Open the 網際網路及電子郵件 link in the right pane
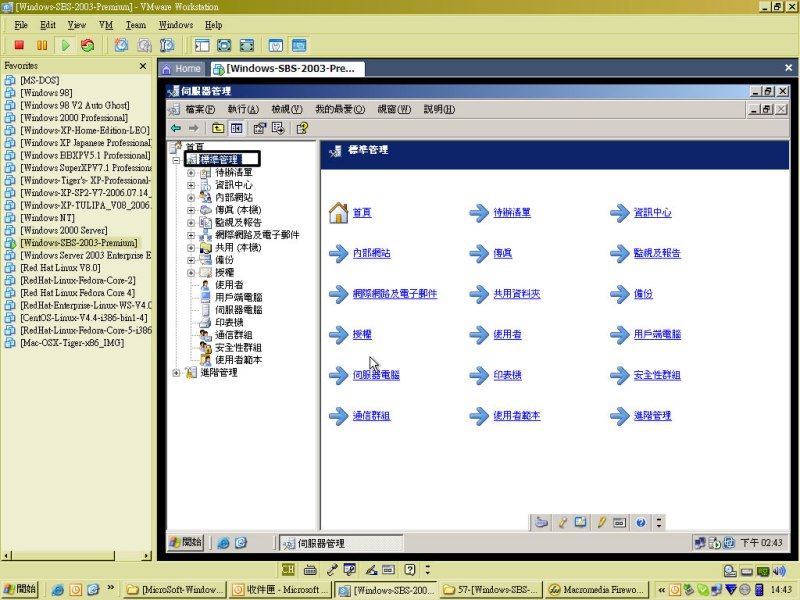Screen dimensions: 800x600 pos(395,294)
